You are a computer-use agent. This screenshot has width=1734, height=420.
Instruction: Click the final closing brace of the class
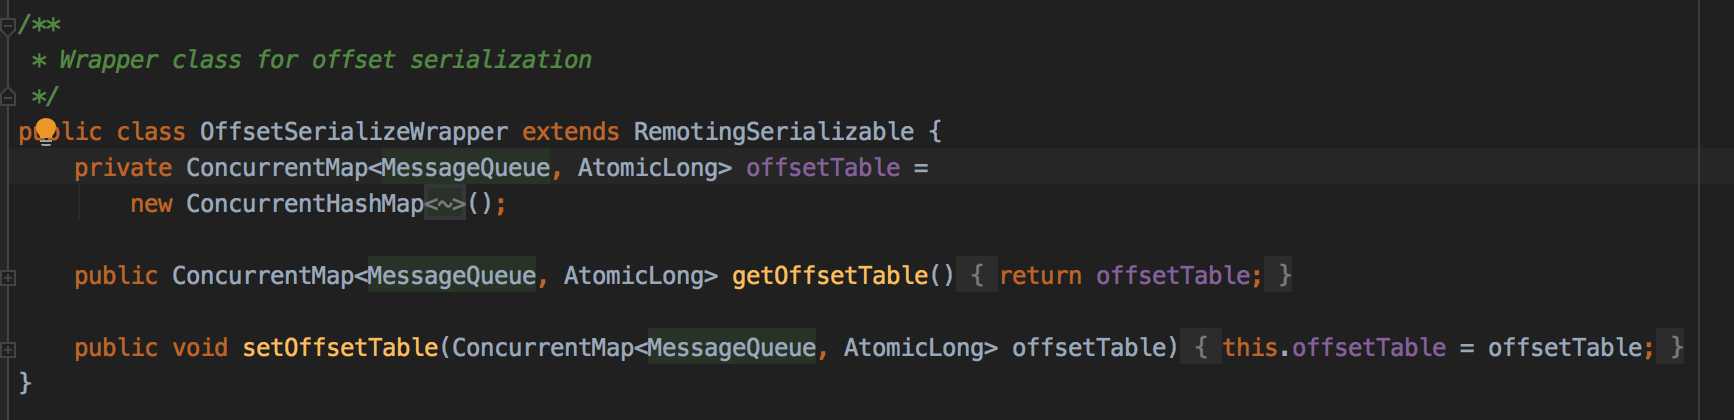25,383
